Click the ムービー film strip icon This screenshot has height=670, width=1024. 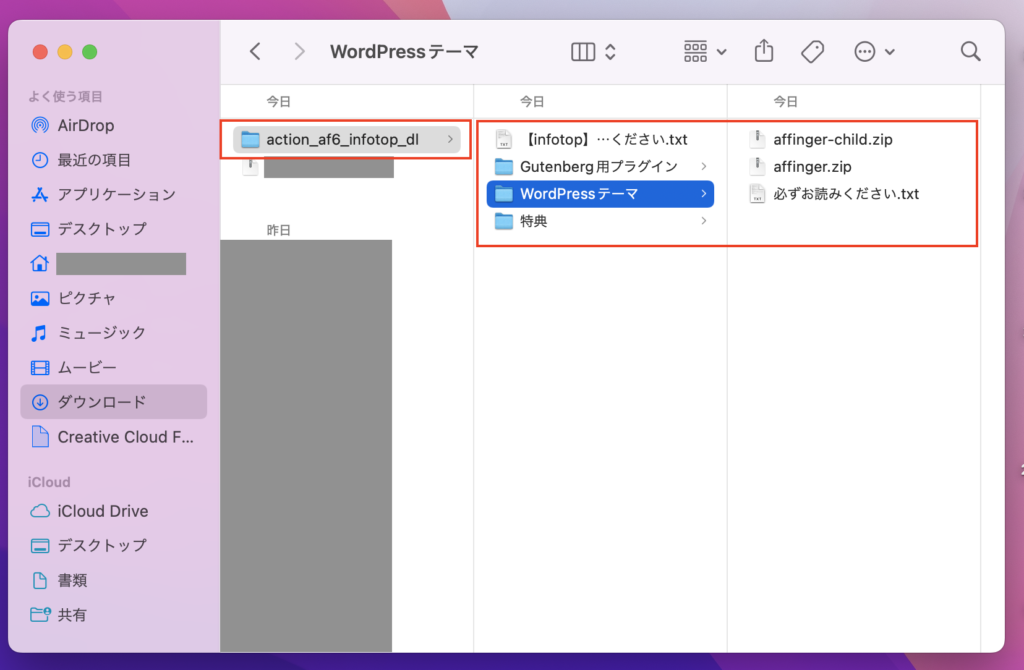[x=40, y=368]
